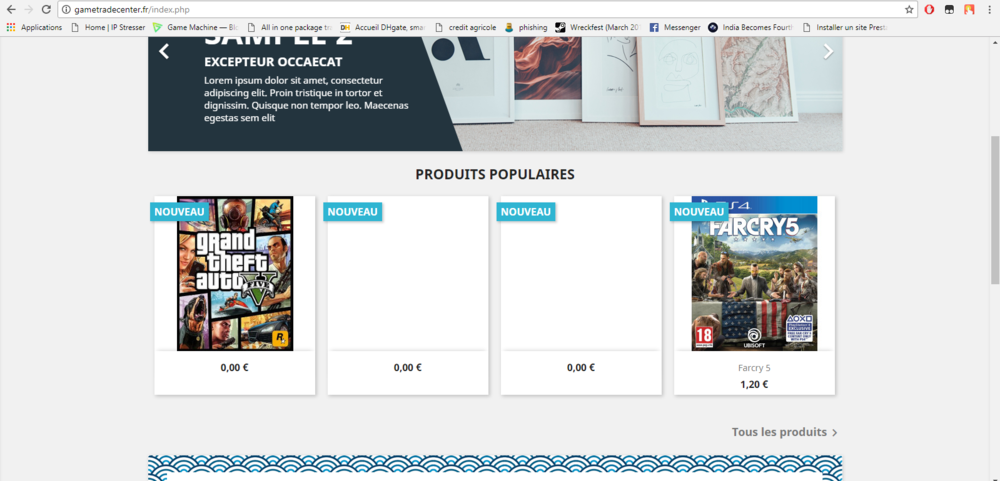Open the Chrome three-dot menu
The width and height of the screenshot is (1000, 481).
click(x=989, y=10)
